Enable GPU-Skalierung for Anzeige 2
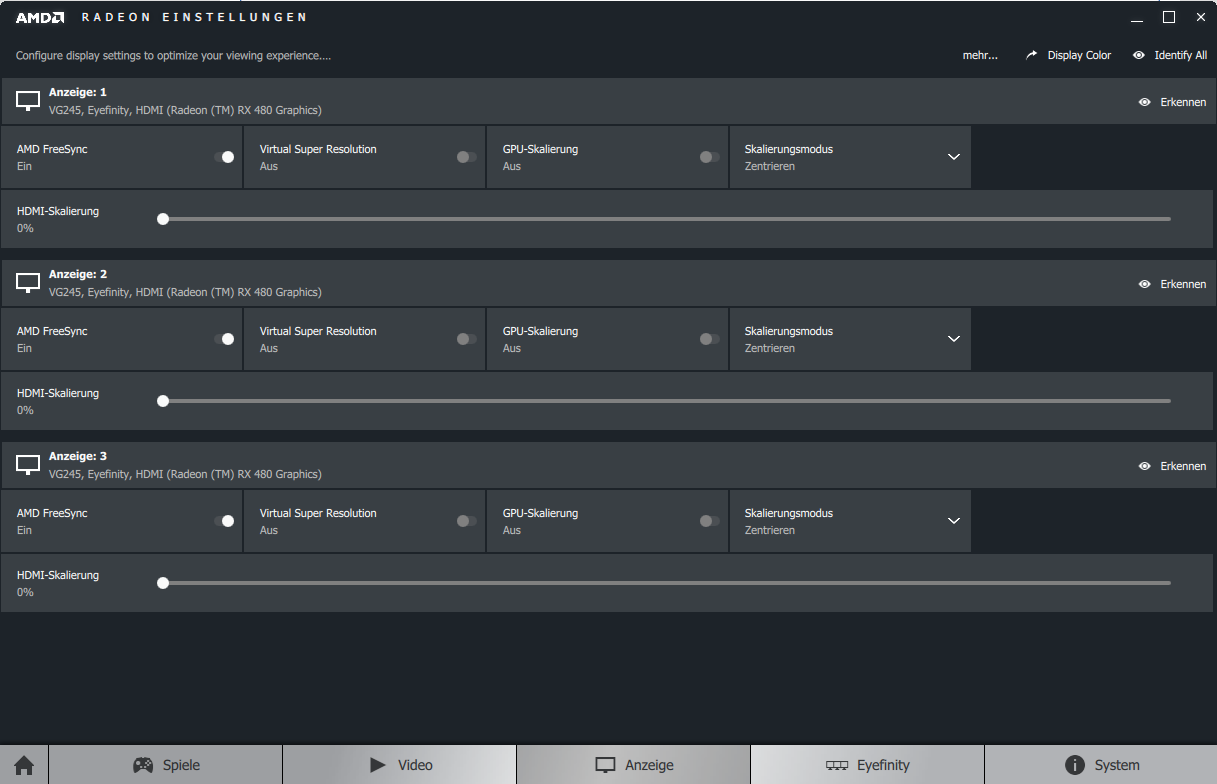1217x784 pixels. coord(710,339)
